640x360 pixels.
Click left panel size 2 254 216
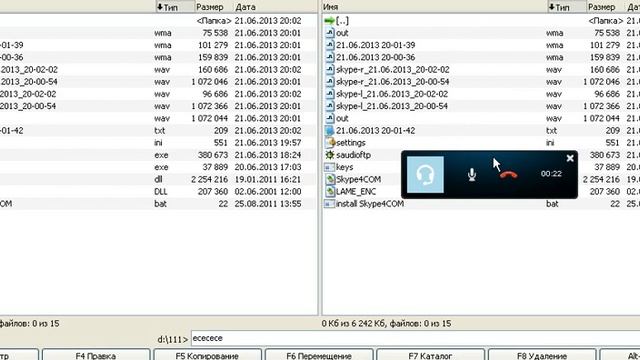(x=209, y=180)
